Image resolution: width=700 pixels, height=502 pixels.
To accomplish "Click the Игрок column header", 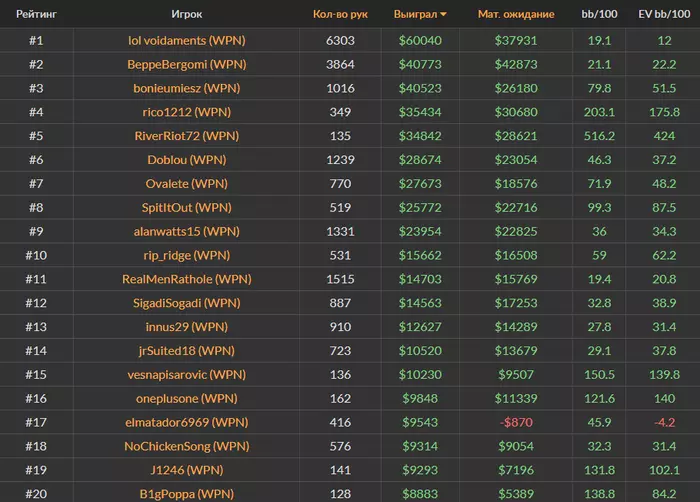I will click(x=187, y=15).
